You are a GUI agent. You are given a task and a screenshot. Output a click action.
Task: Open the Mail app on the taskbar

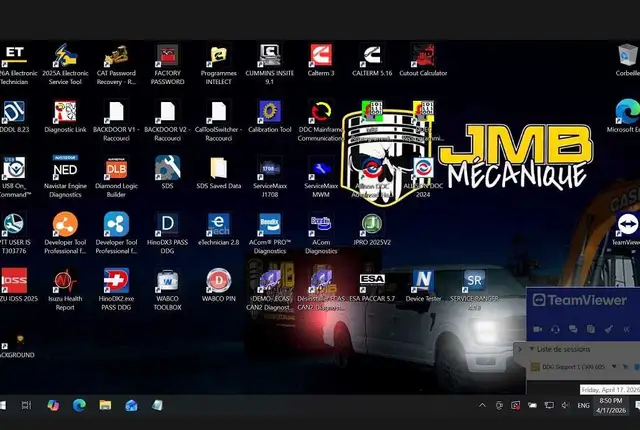pyautogui.click(x=131, y=405)
